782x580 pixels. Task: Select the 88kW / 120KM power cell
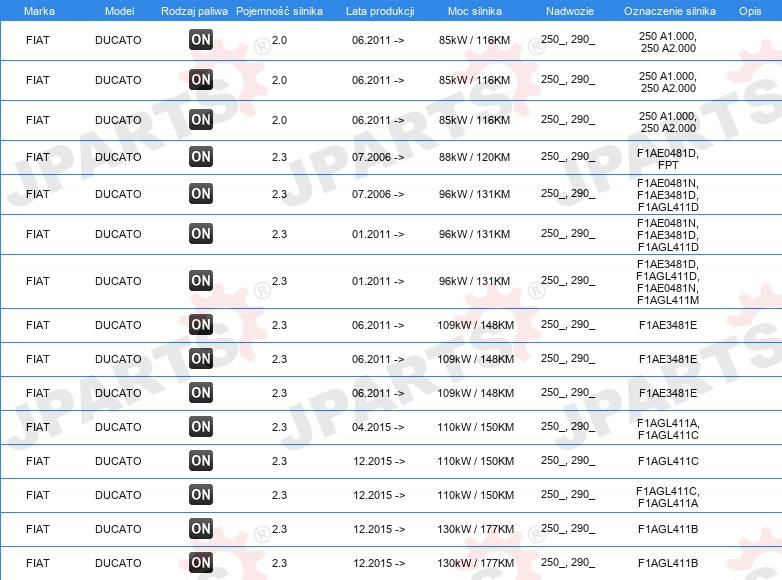click(x=474, y=157)
